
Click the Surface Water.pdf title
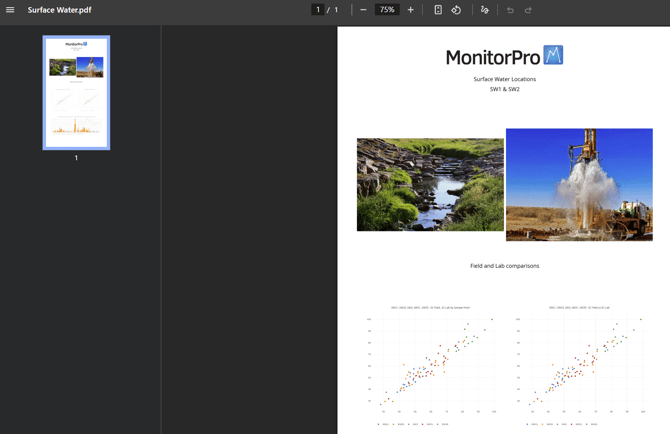59,10
